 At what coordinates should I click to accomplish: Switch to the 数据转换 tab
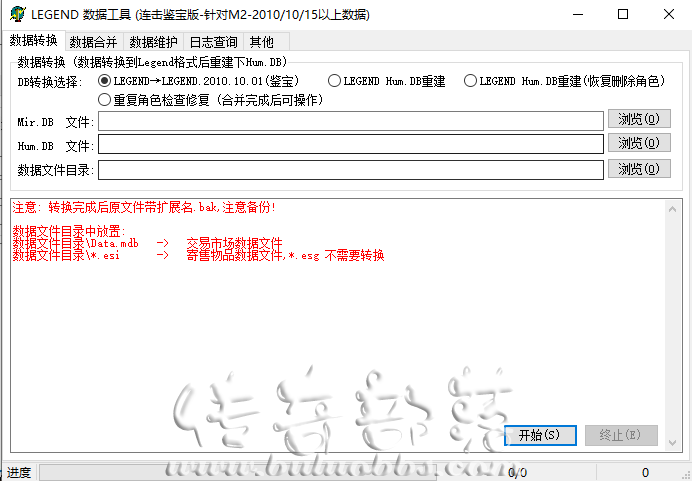click(34, 41)
